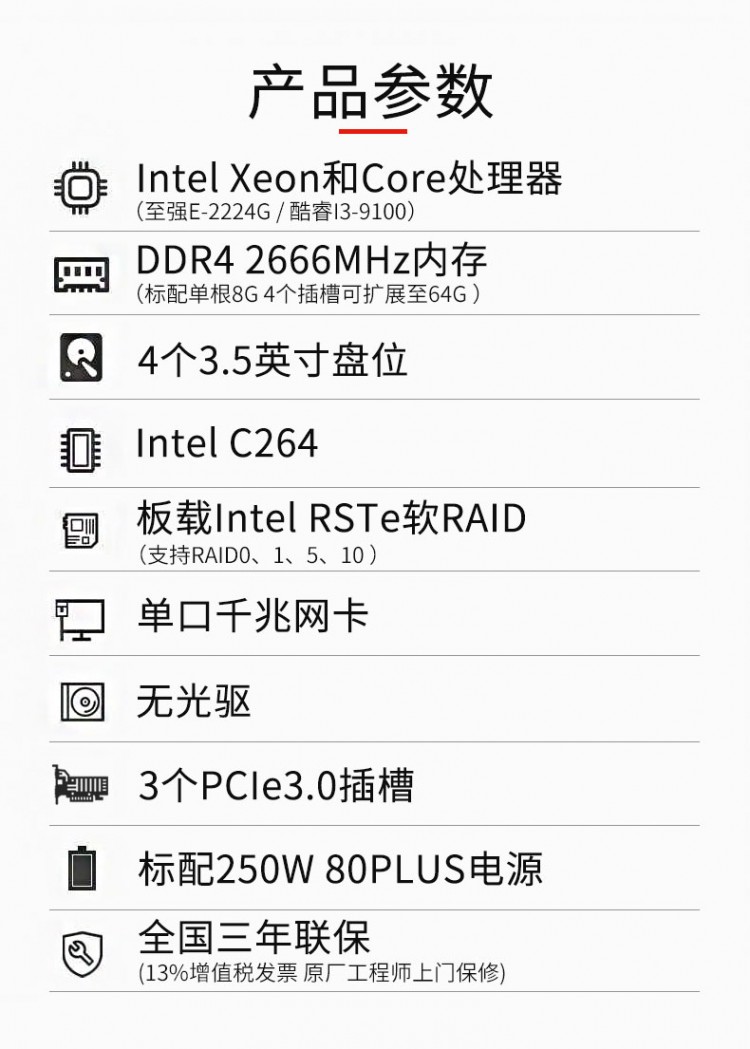Click the 产品参数 page title
The height and width of the screenshot is (1049, 750).
point(371,92)
